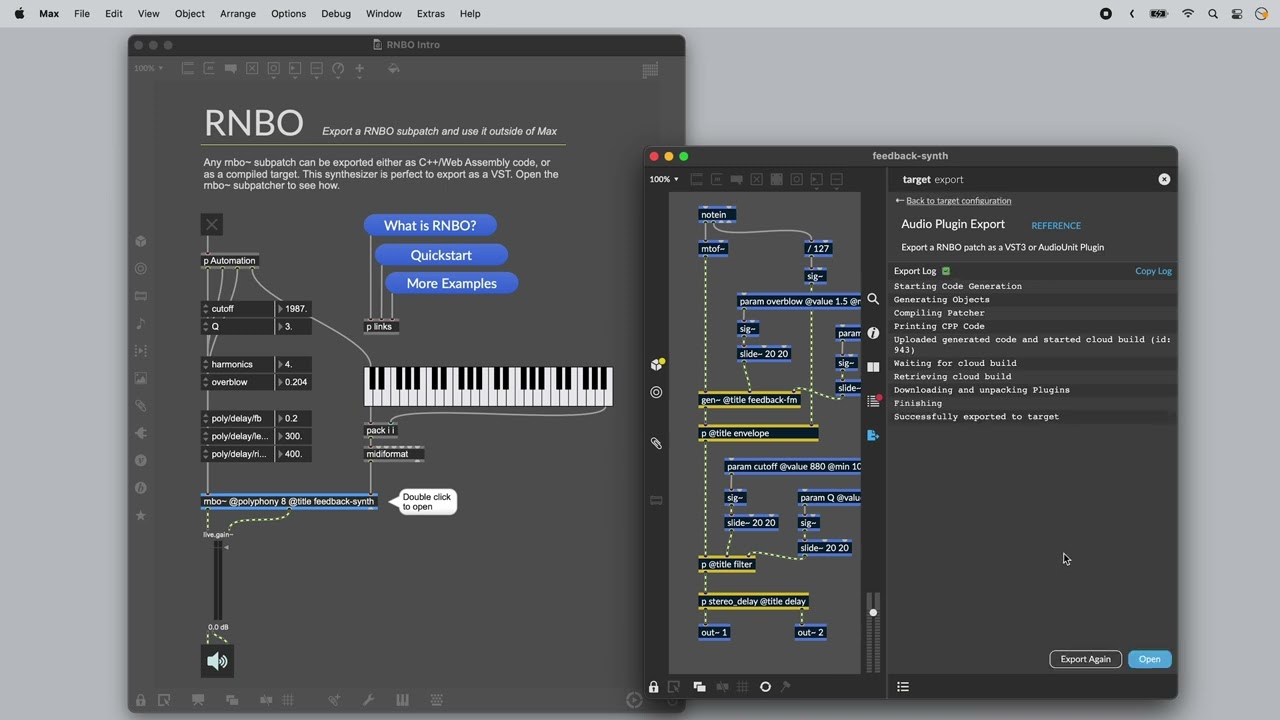Click the piano keyboard in RNBO Intro patch

[488, 386]
